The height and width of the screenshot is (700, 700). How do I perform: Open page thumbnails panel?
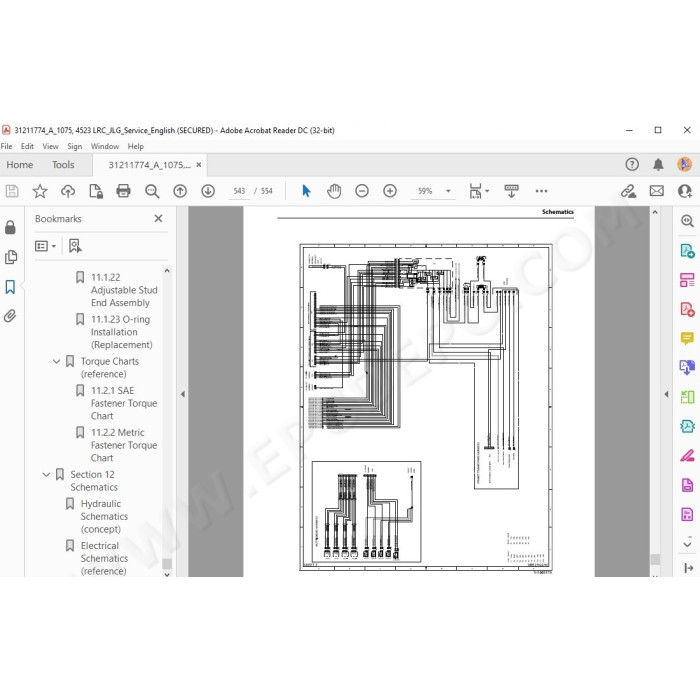pyautogui.click(x=11, y=257)
